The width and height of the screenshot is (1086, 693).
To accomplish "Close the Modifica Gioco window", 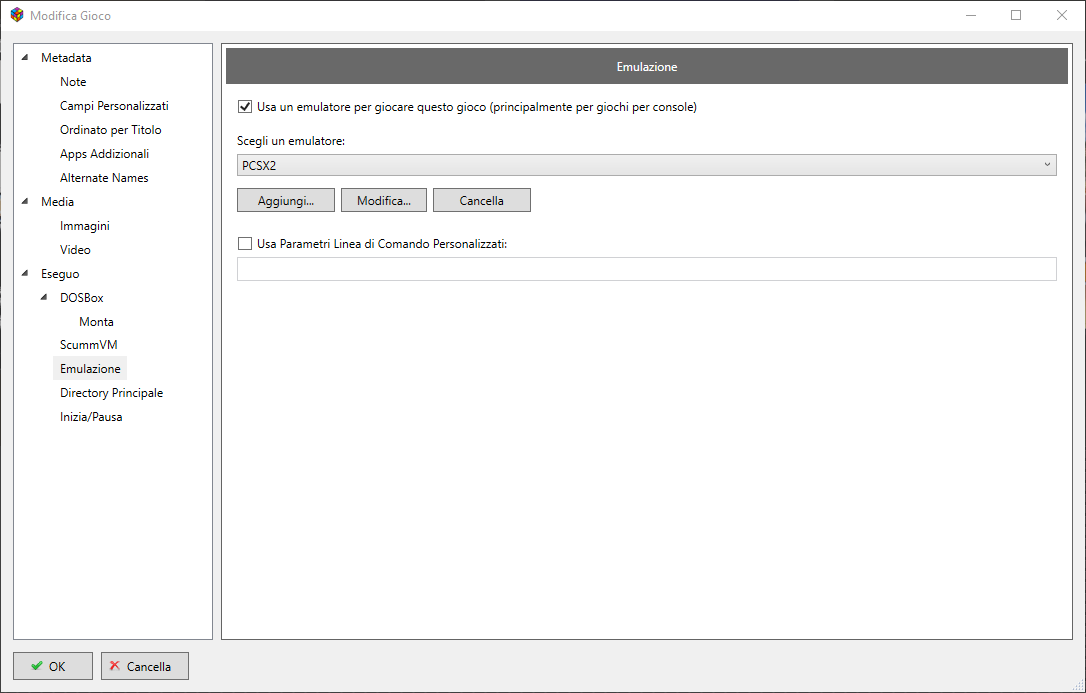I will point(1062,15).
